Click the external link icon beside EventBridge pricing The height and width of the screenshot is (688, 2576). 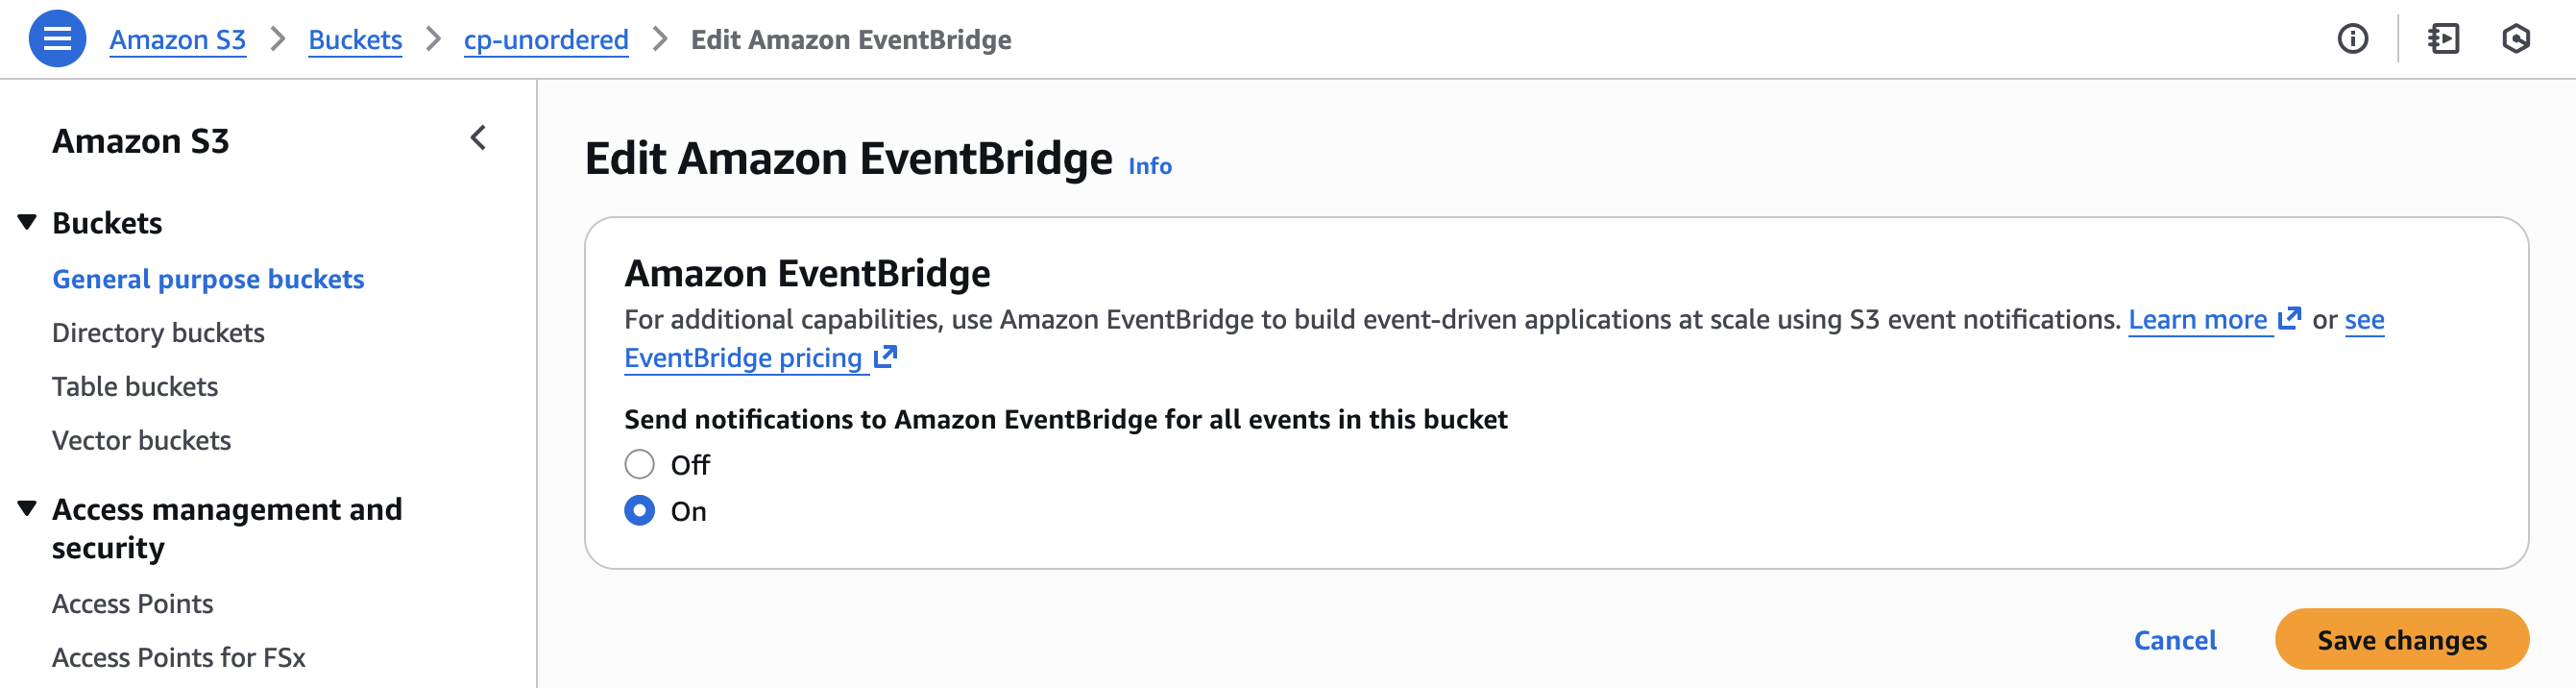point(884,356)
